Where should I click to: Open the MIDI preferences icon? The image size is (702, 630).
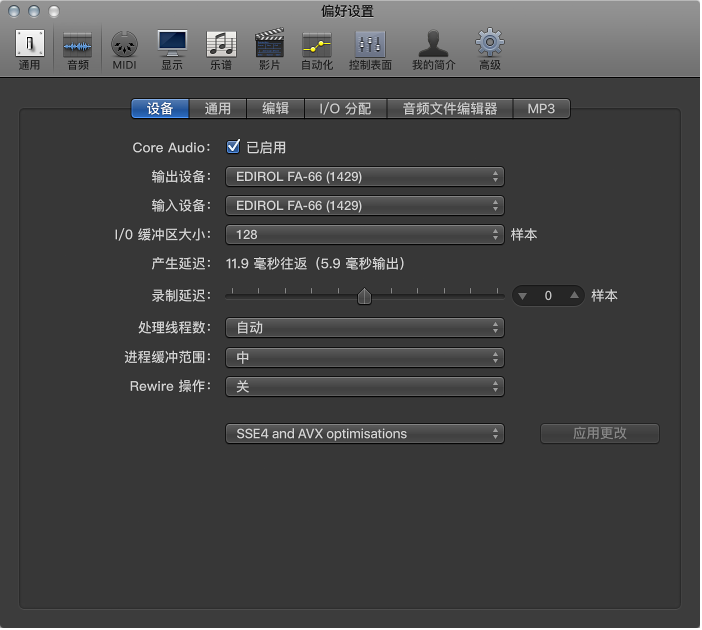(x=124, y=46)
